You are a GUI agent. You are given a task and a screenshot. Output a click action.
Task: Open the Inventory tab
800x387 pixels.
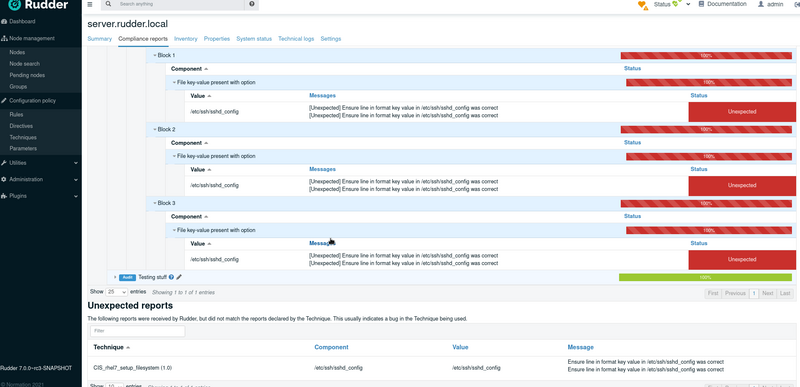click(x=186, y=39)
